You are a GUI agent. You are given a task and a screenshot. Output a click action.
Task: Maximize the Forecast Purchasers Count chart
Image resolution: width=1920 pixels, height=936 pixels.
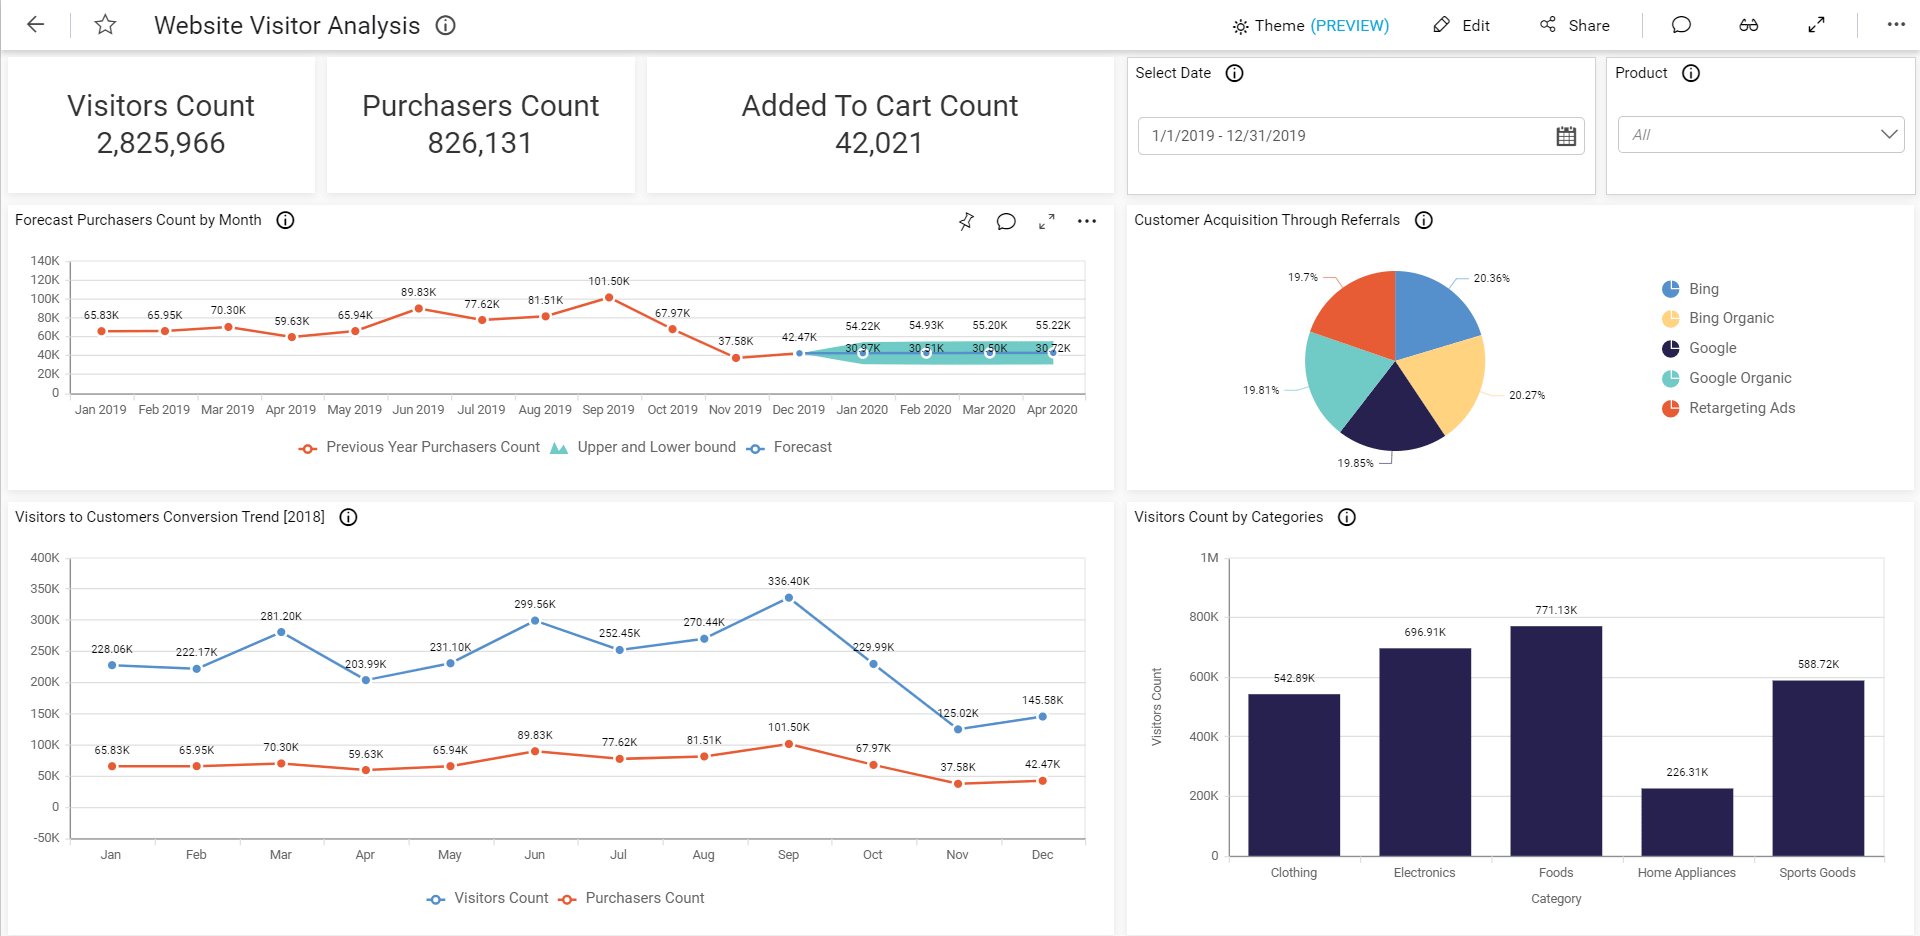click(1046, 221)
